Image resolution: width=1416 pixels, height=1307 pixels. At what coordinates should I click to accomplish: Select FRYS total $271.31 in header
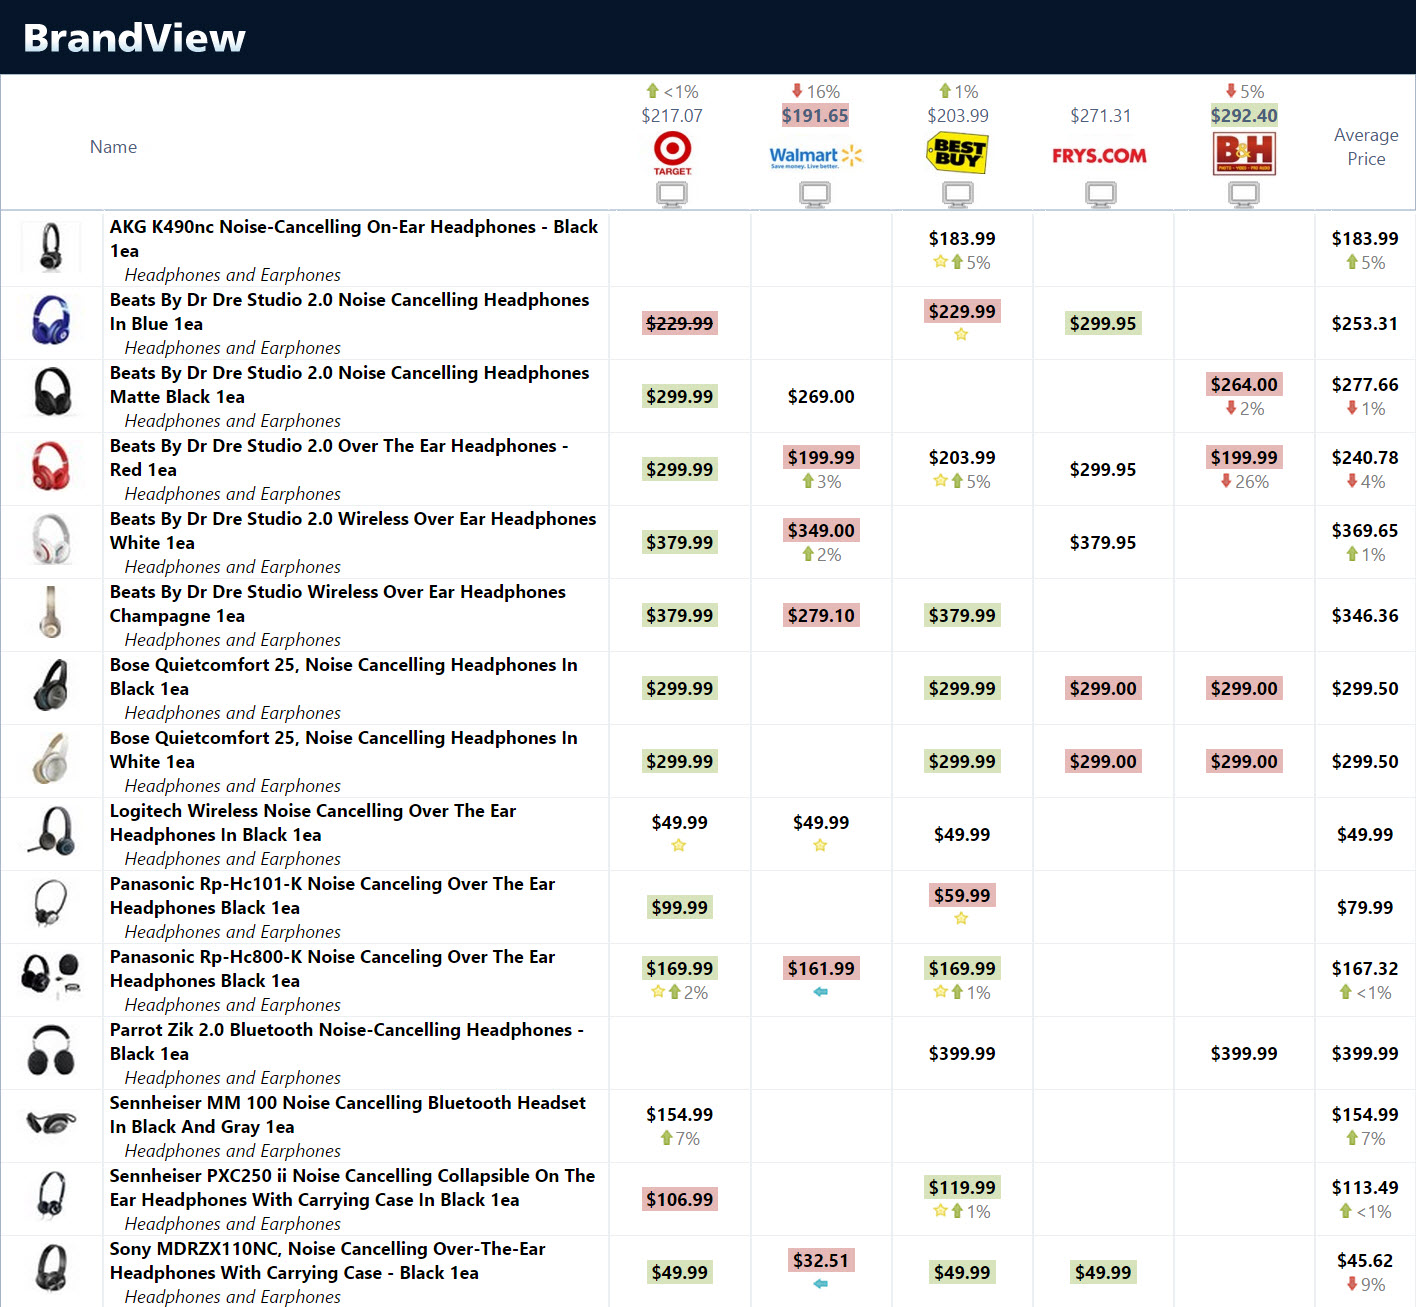coord(1101,116)
